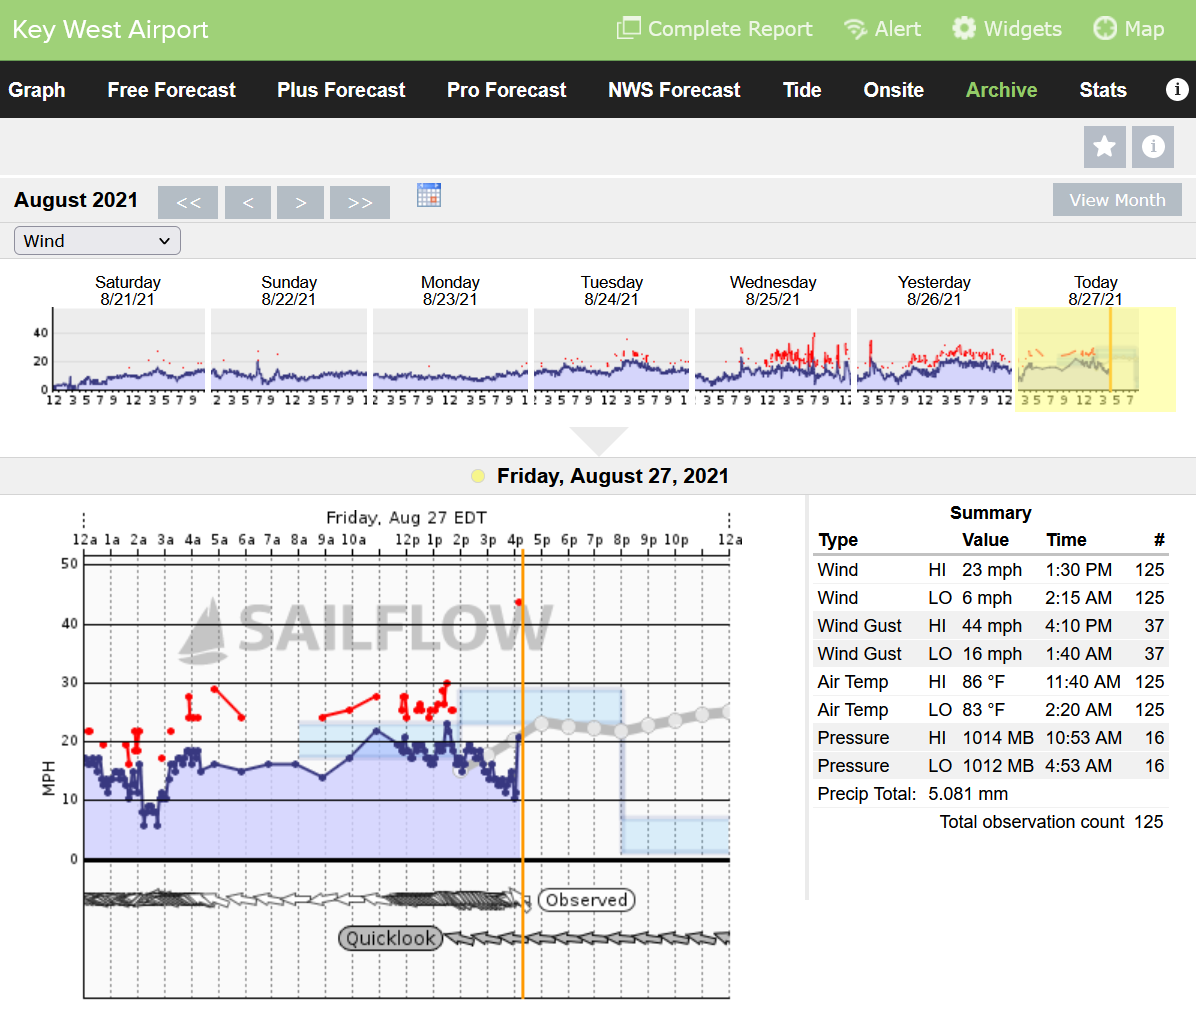Jump back with the << button
Image resolution: width=1196 pixels, height=1014 pixels.
[188, 202]
